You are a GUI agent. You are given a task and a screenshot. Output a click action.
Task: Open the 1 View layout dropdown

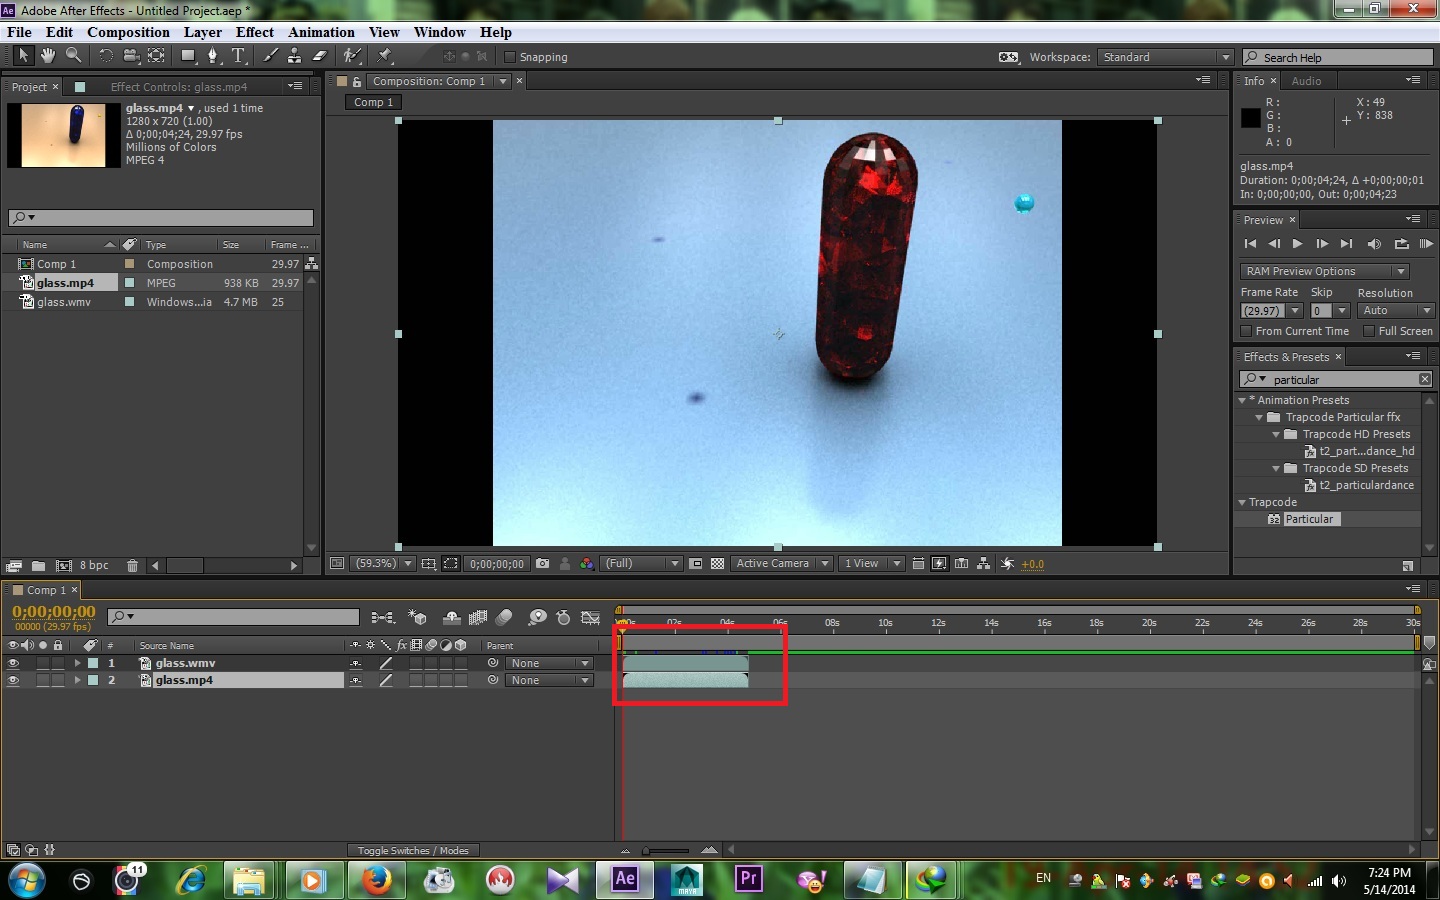pyautogui.click(x=871, y=564)
